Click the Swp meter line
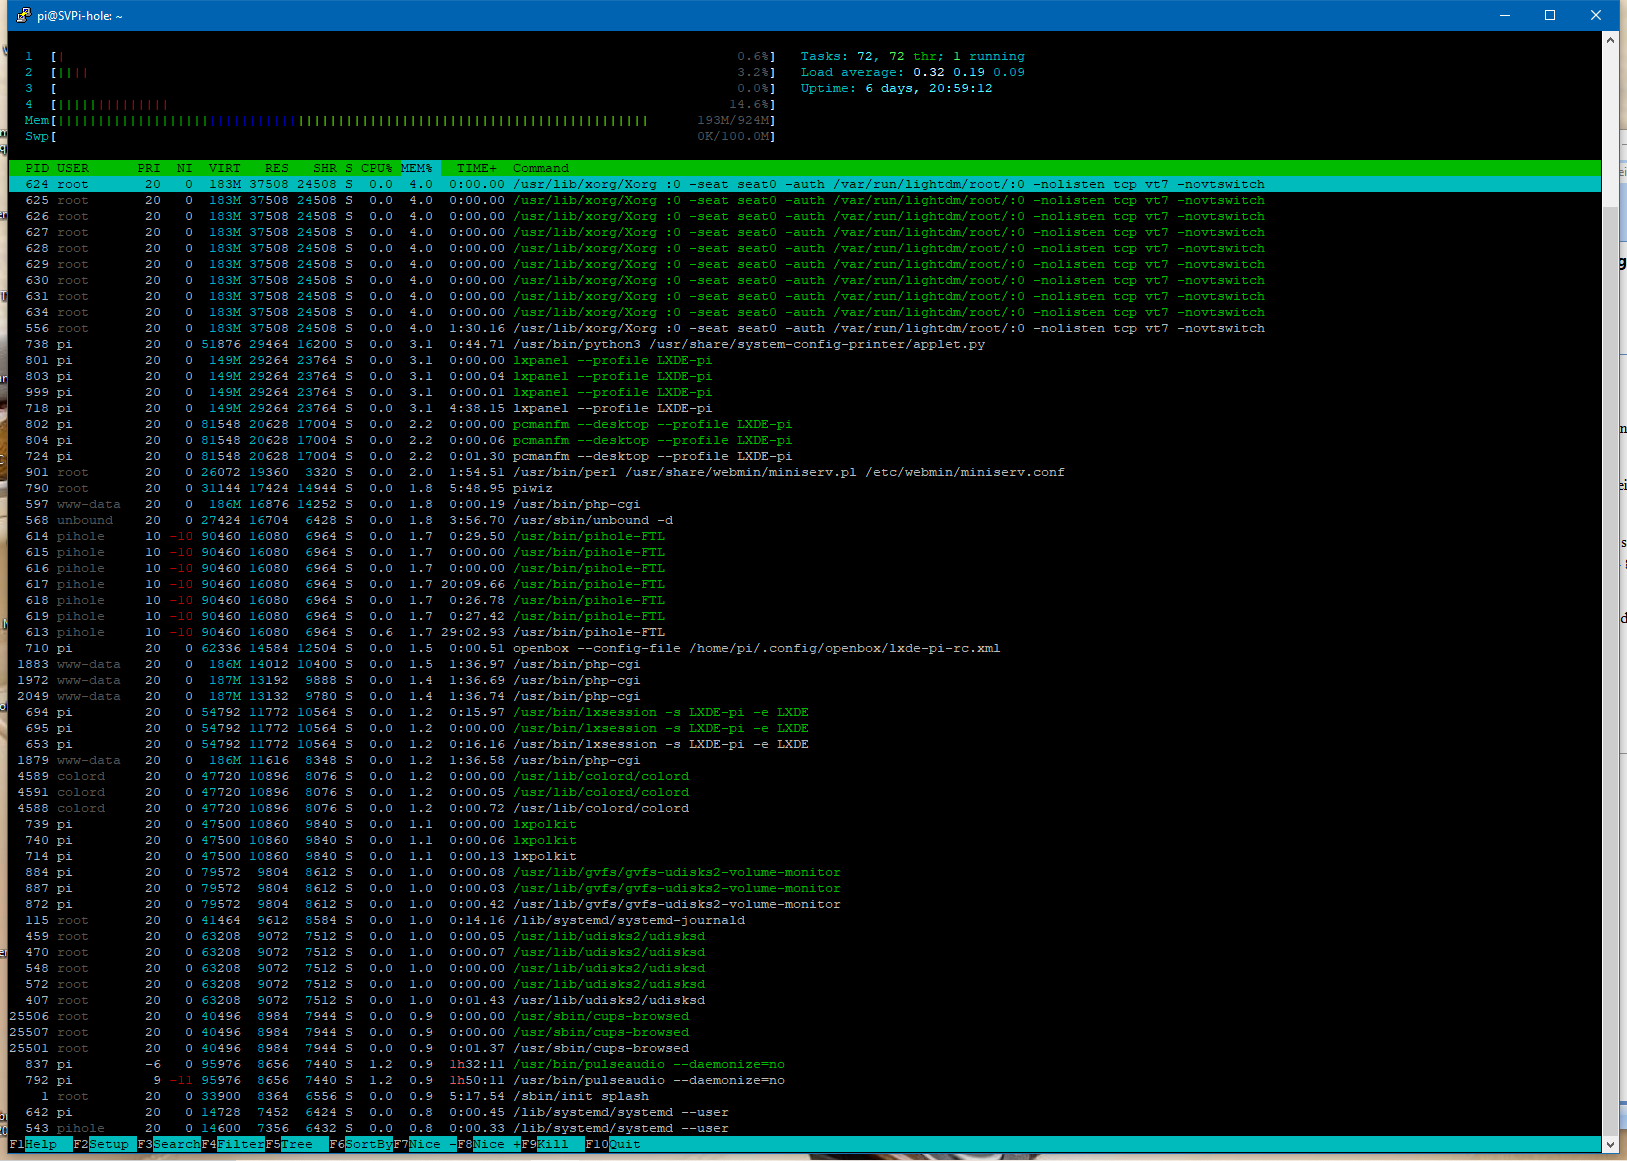This screenshot has width=1627, height=1161. (400, 136)
